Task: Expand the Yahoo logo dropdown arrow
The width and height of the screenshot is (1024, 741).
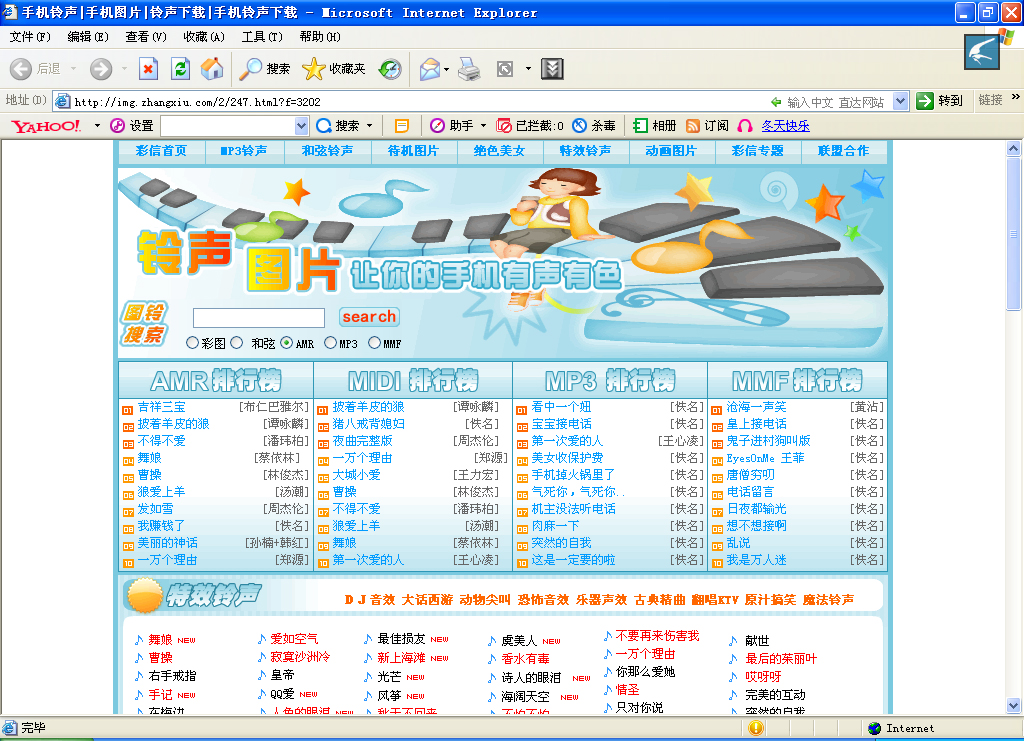Action: point(97,126)
